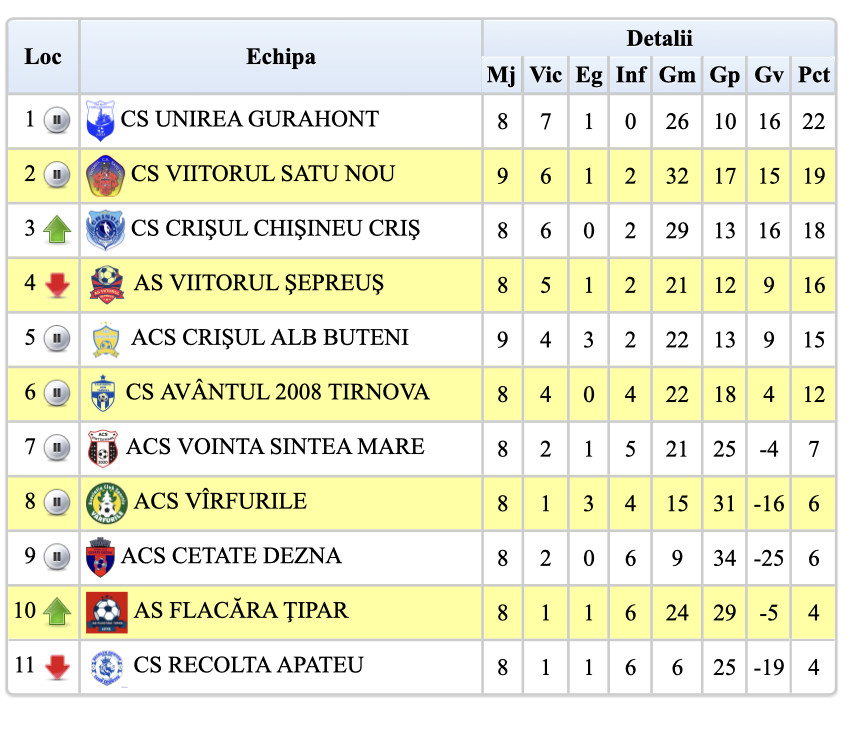Click the Vic column header
Image resolution: width=856 pixels, height=735 pixels.
pyautogui.click(x=546, y=75)
